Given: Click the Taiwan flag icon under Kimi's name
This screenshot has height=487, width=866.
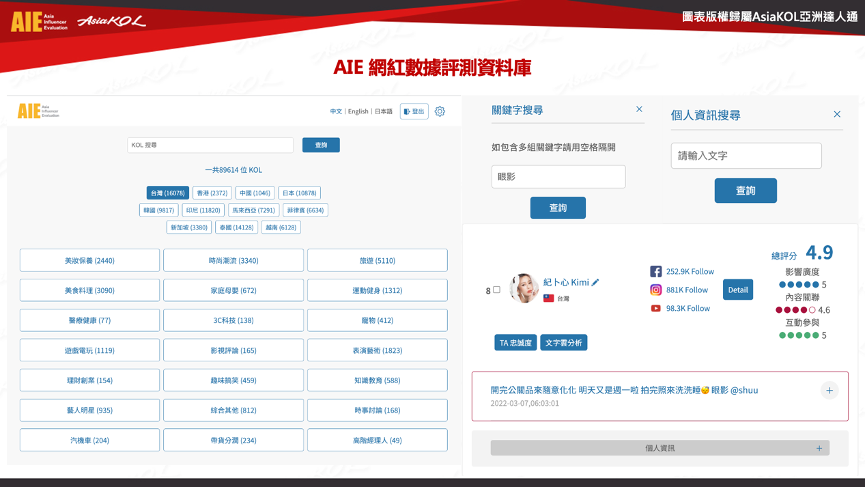Looking at the screenshot, I should 548,298.
